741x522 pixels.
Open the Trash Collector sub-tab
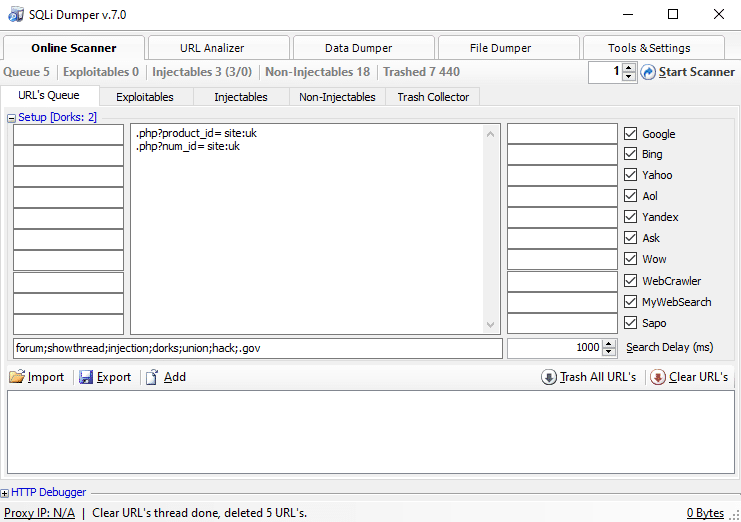pos(433,97)
